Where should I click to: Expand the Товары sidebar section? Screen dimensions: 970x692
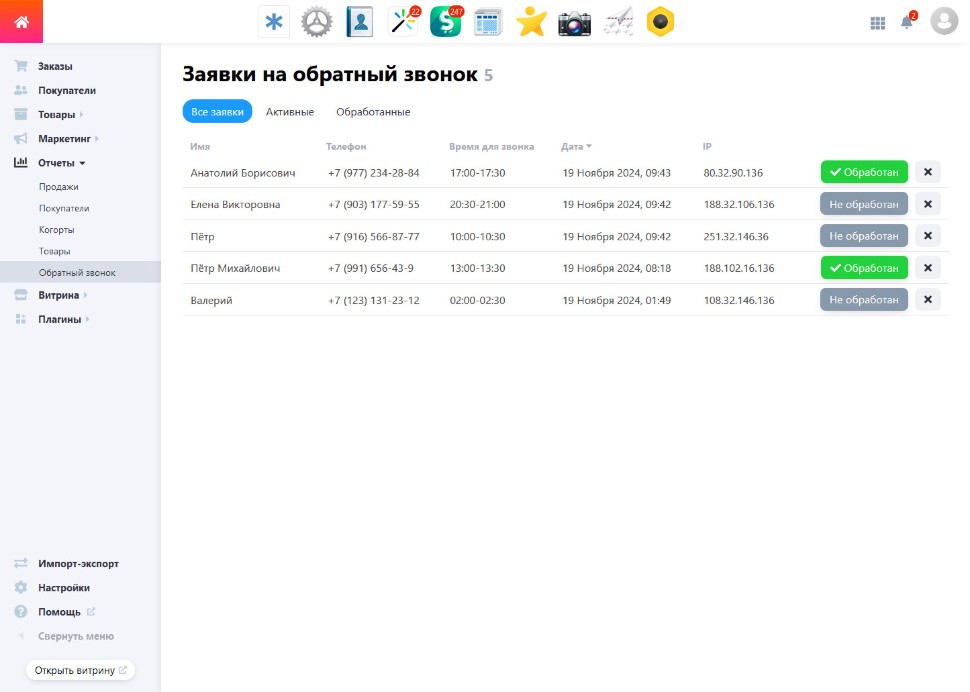pyautogui.click(x=60, y=114)
